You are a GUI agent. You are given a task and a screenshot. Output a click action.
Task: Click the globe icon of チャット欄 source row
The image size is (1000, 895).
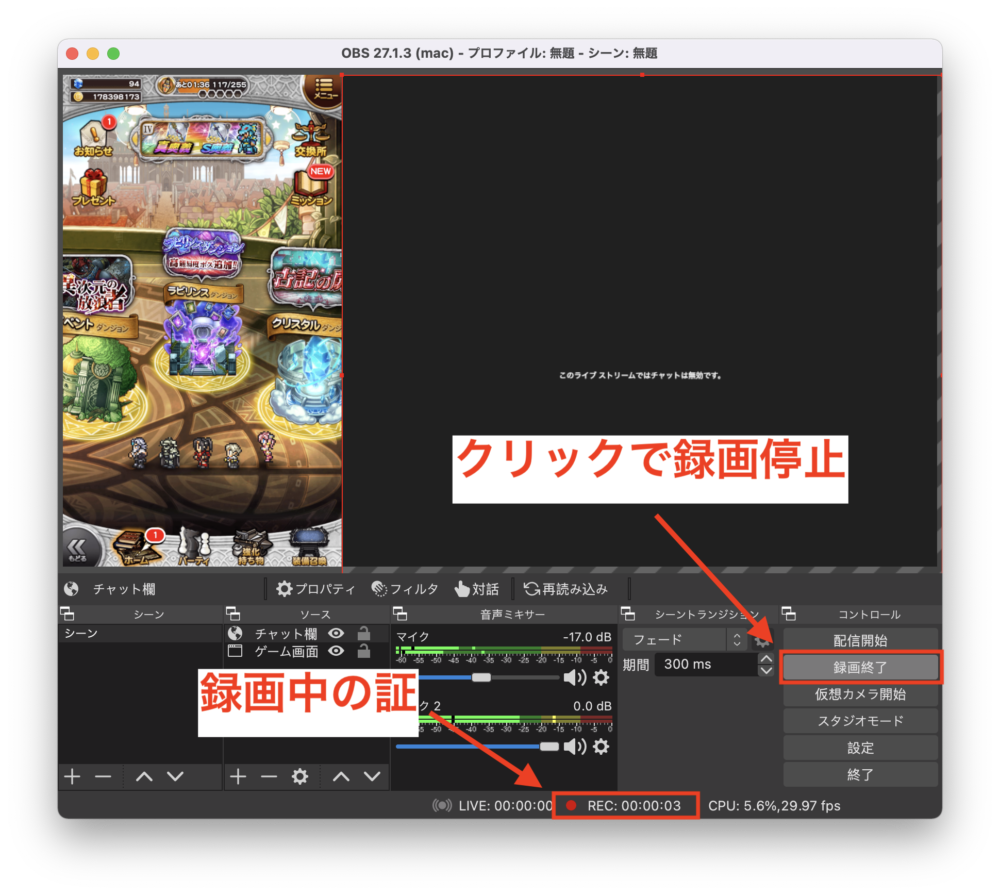pyautogui.click(x=235, y=633)
